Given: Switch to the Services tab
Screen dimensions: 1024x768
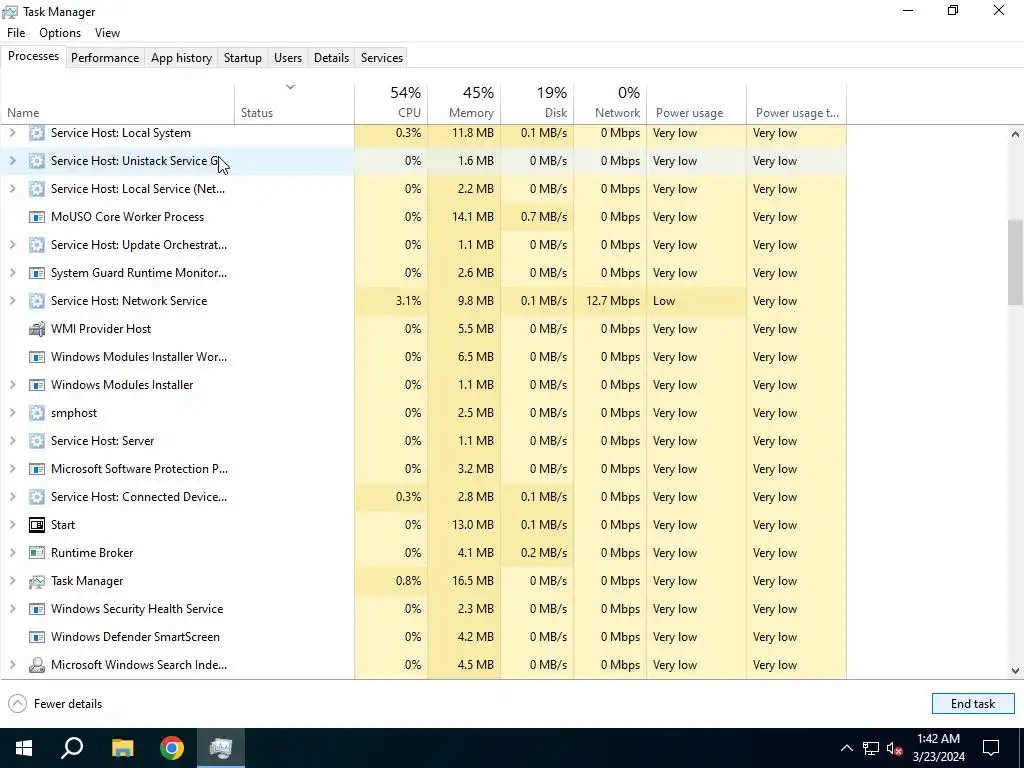Looking at the screenshot, I should pos(382,57).
